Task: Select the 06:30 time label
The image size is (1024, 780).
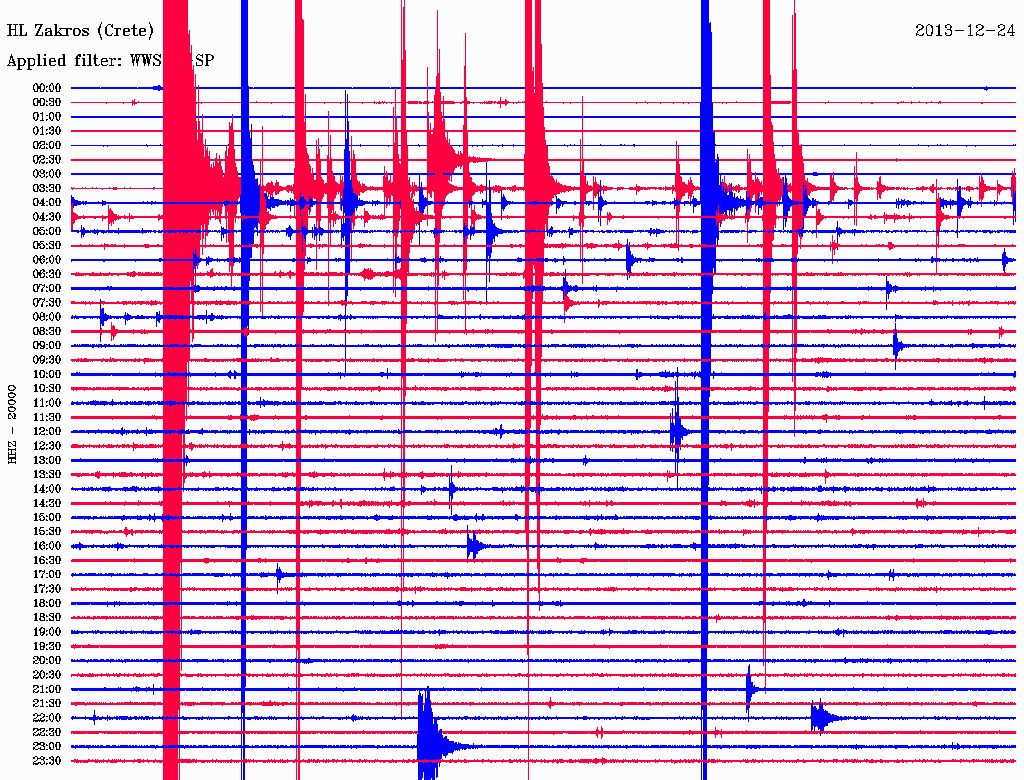Action: [47, 274]
